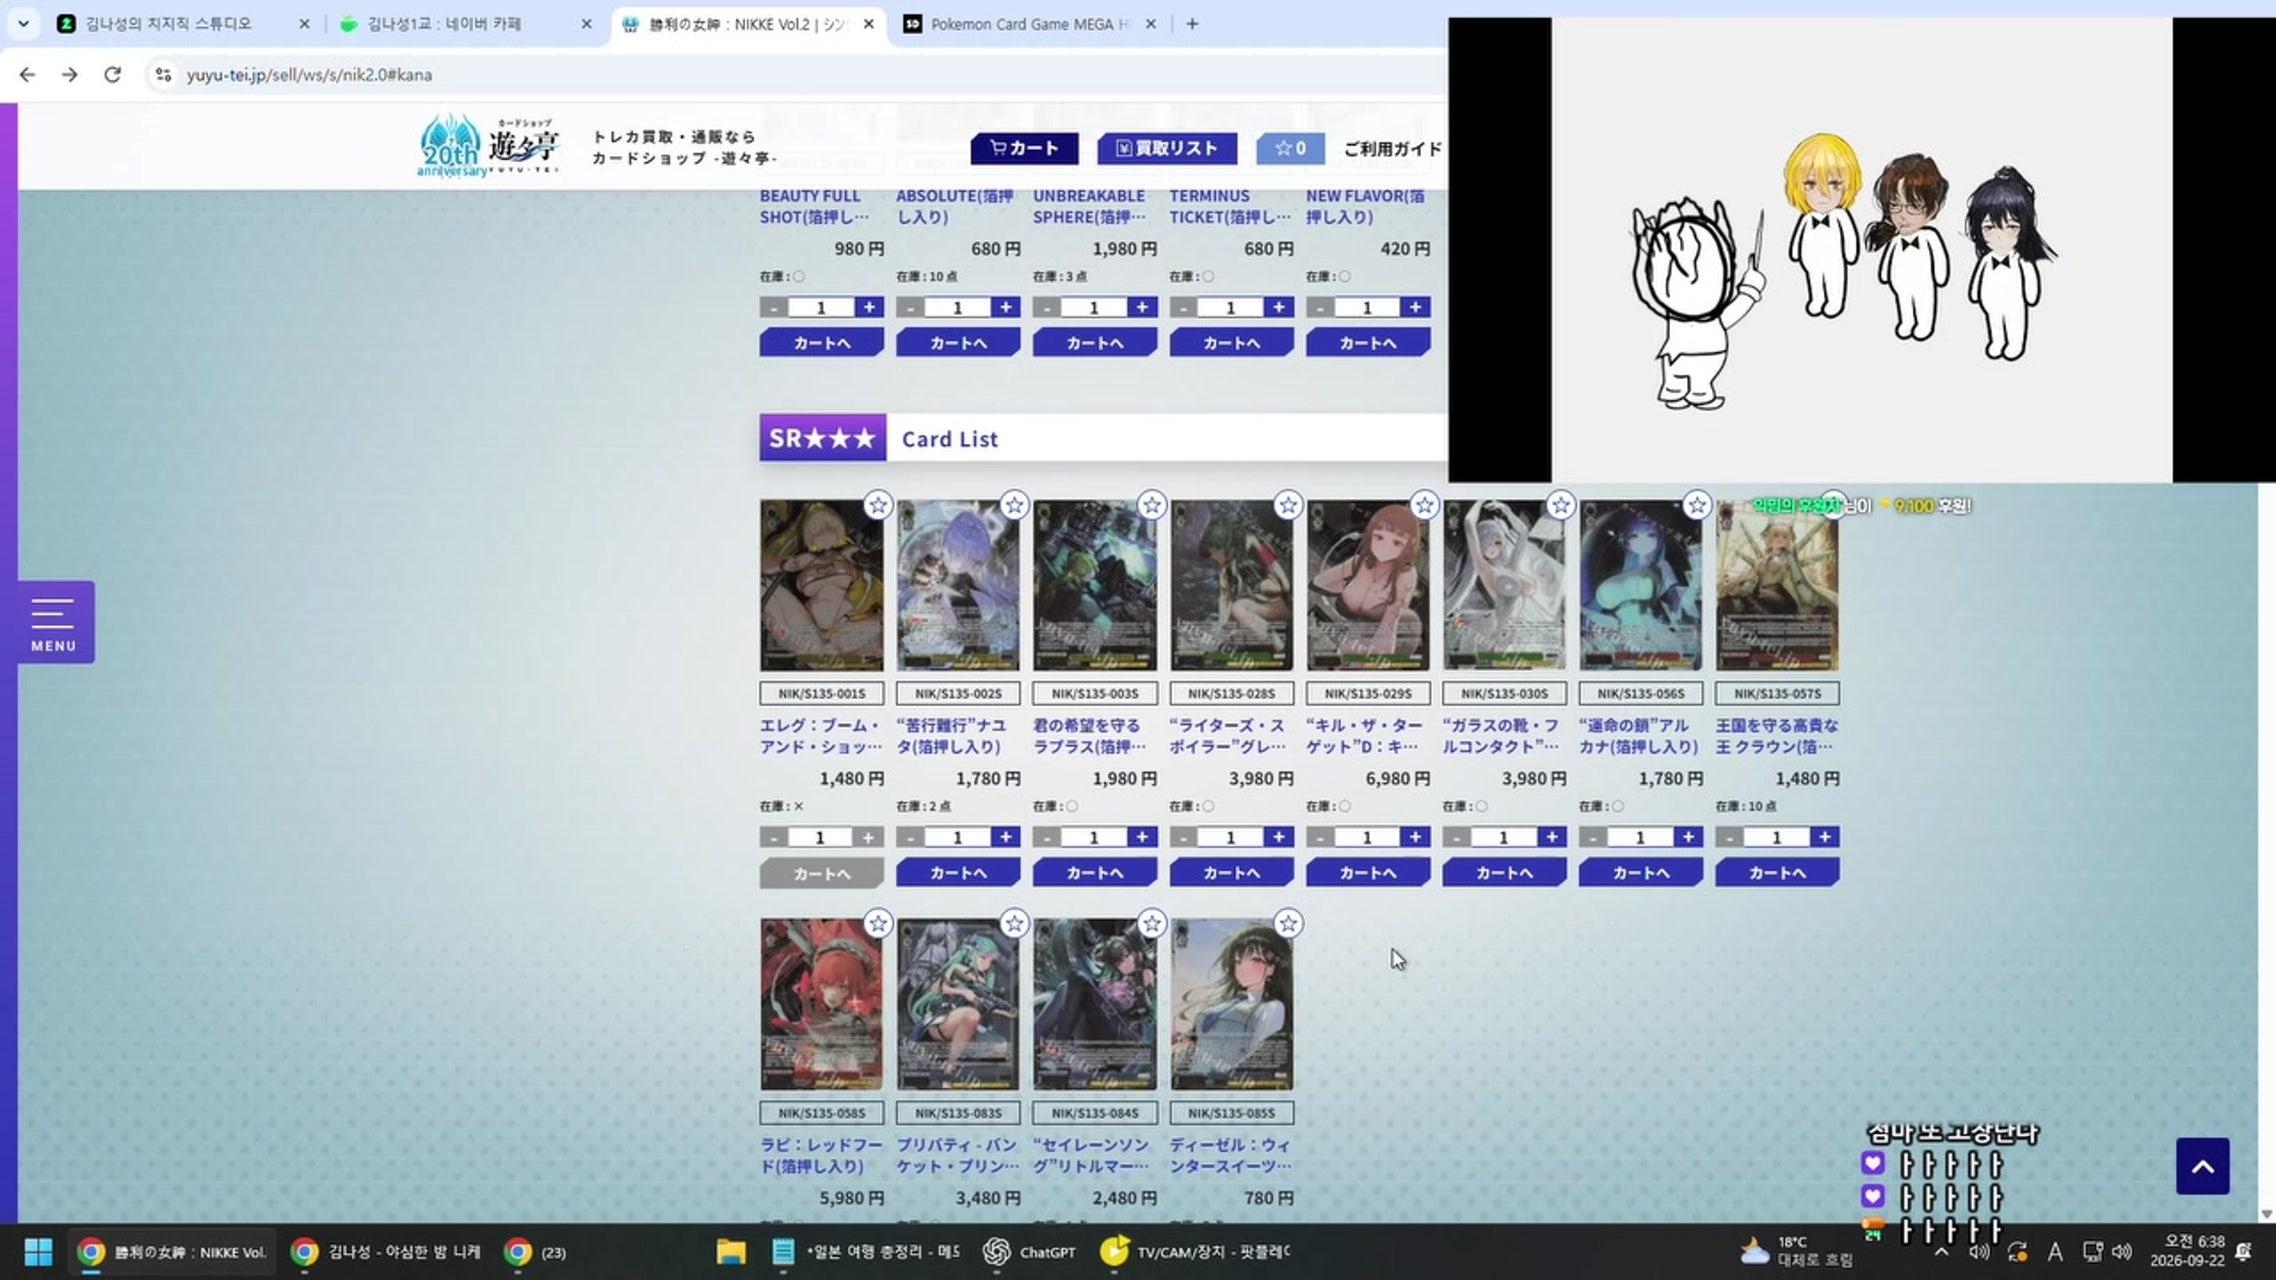Open a new browser tab
Viewport: 2276px width, 1280px height.
pos(1192,24)
